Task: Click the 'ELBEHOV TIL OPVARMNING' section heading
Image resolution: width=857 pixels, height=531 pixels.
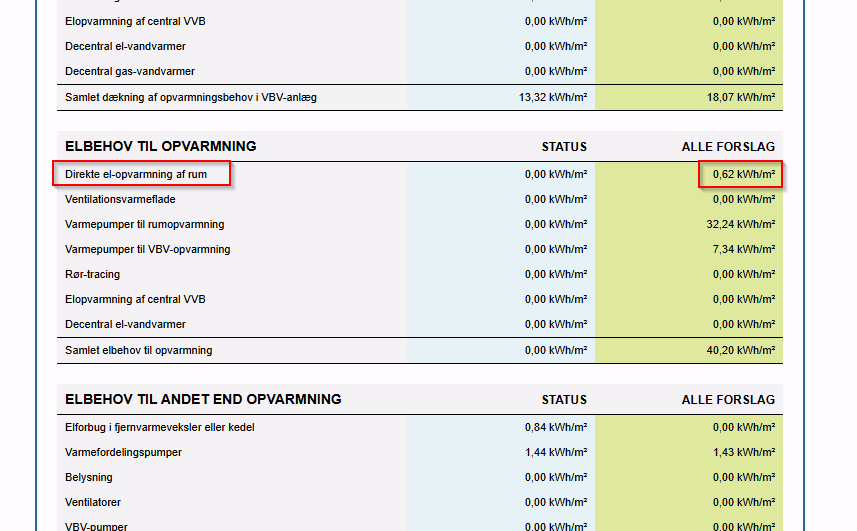Action: (161, 146)
